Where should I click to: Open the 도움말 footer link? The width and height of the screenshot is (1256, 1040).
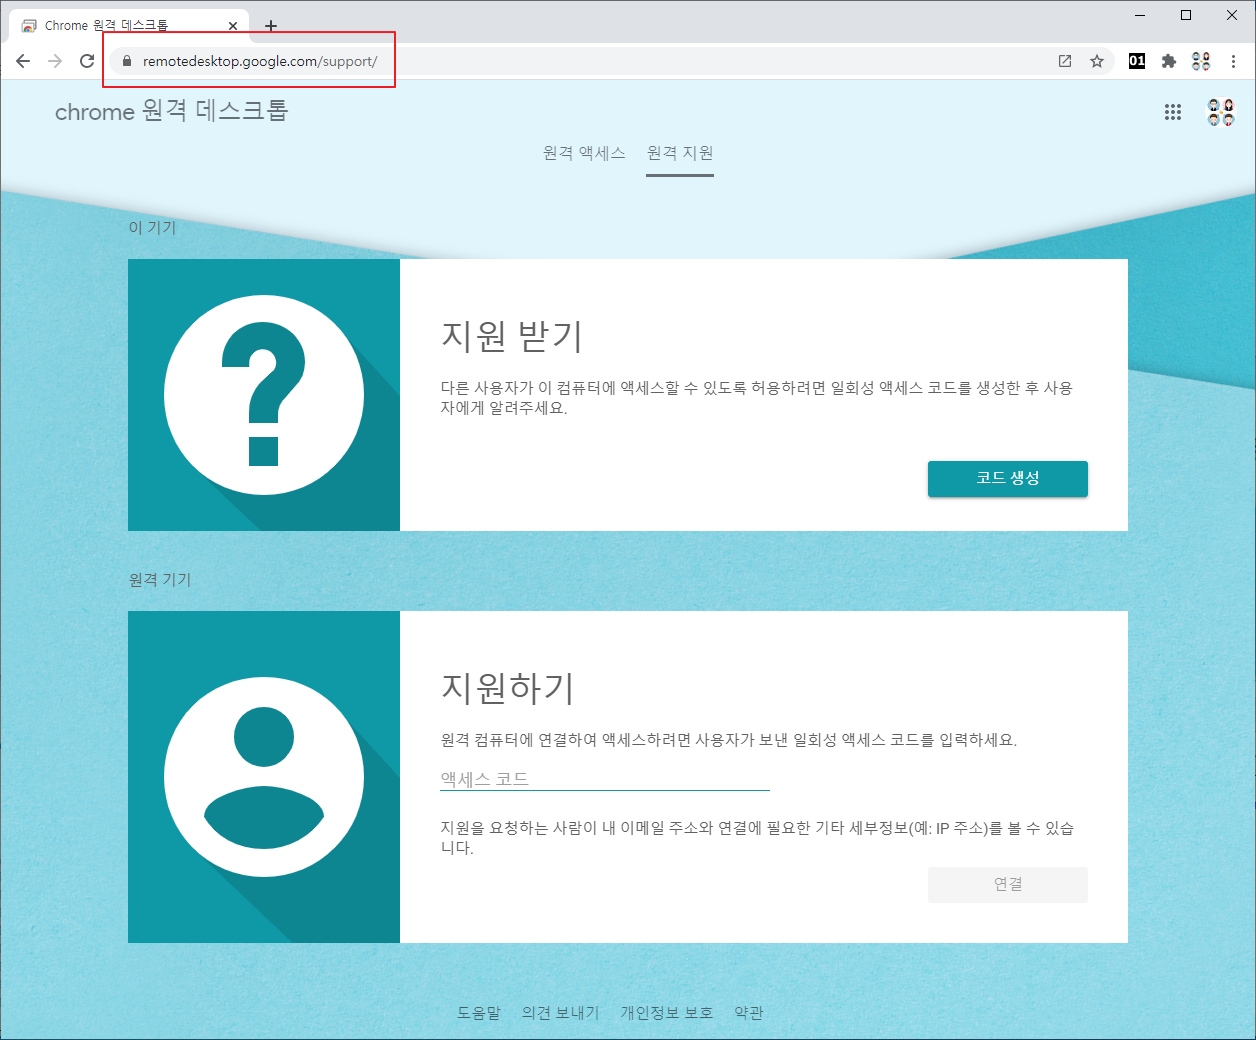(x=479, y=1013)
